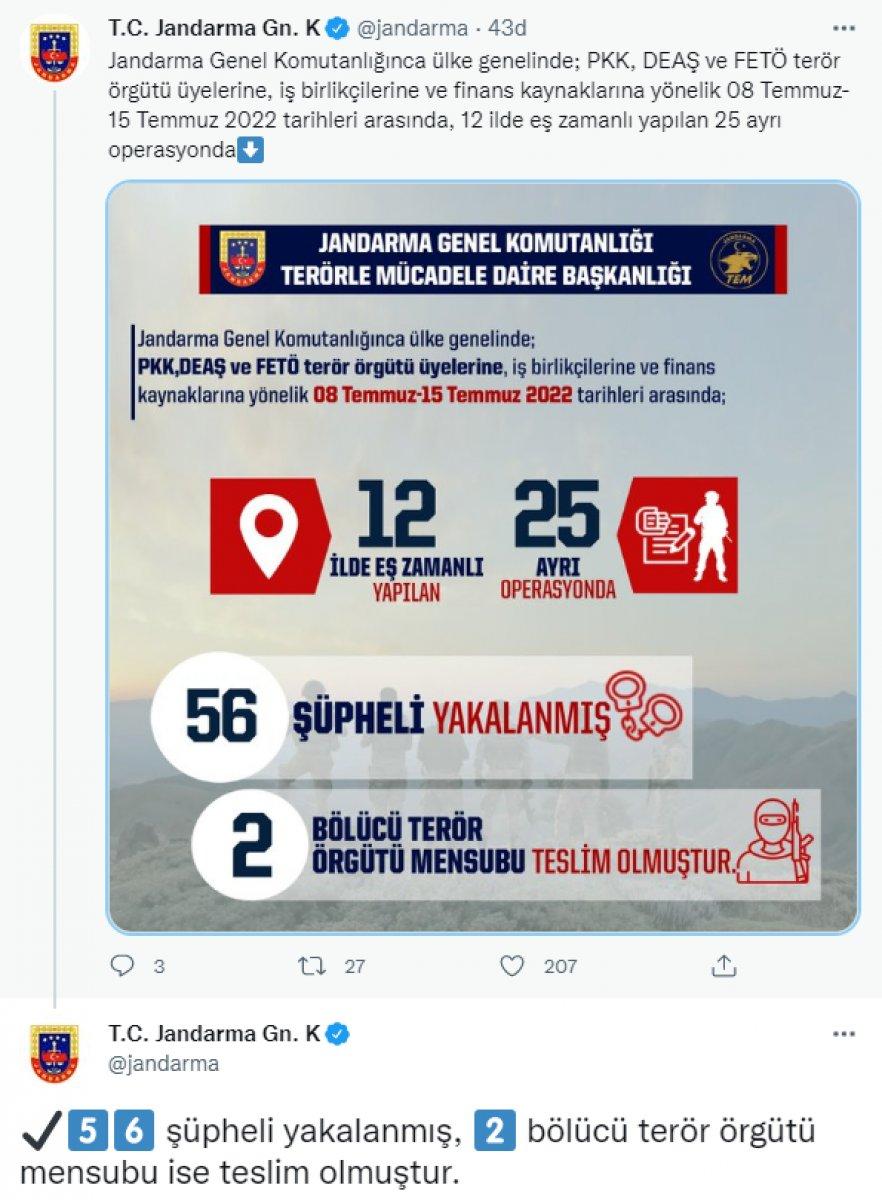This screenshot has height=1200, width=882.
Task: Click the second tweet's profile avatar
Action: tap(55, 1046)
